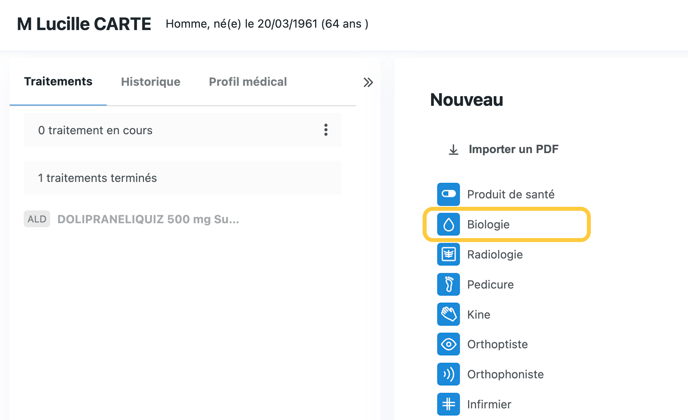Select the Traitements tab
The height and width of the screenshot is (420, 688).
click(58, 82)
